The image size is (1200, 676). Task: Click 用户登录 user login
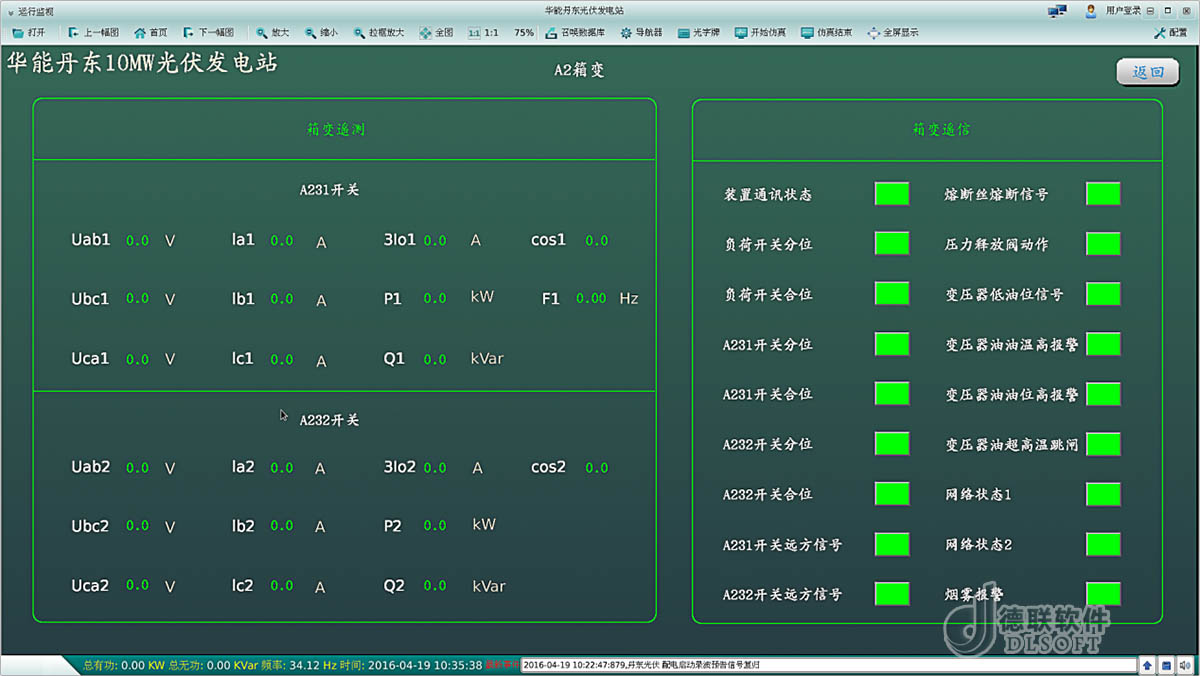point(1114,11)
